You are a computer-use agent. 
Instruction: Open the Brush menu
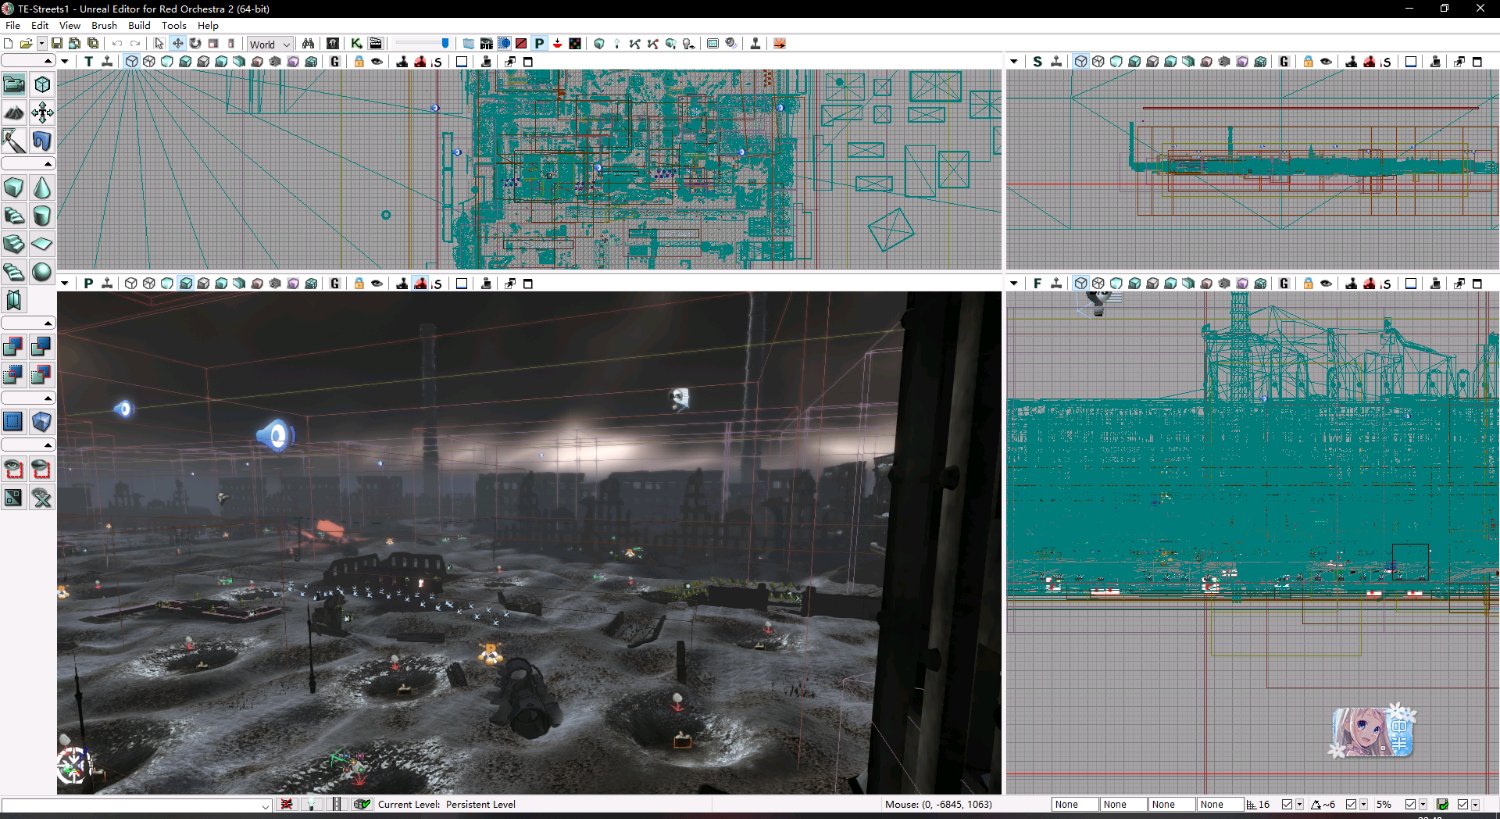[x=104, y=26]
